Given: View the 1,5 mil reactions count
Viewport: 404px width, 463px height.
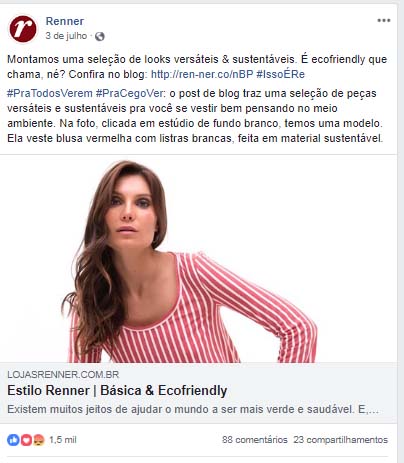Looking at the screenshot, I should coord(63,440).
